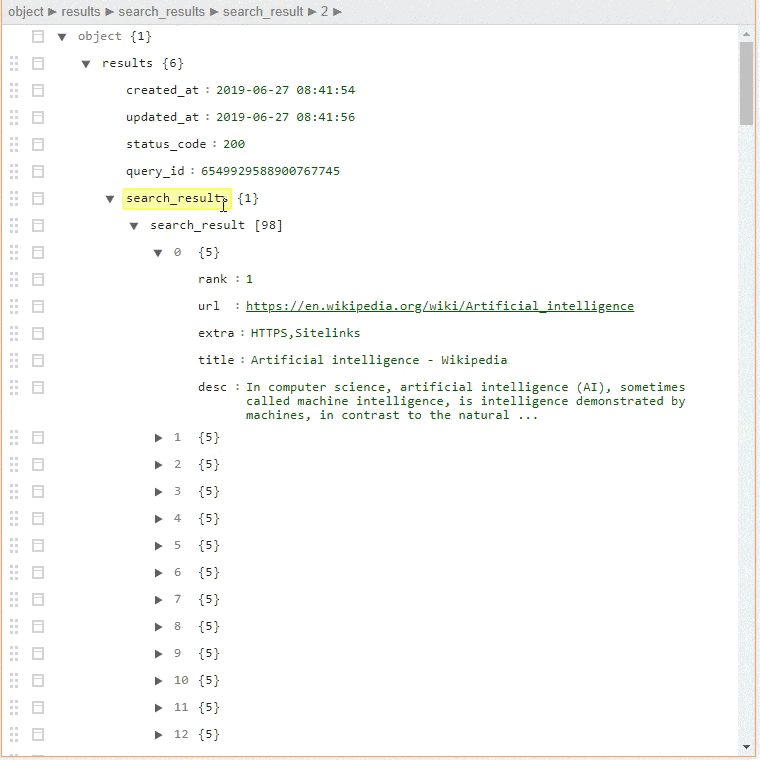Click the drag handle beside query_id

[x=14, y=171]
